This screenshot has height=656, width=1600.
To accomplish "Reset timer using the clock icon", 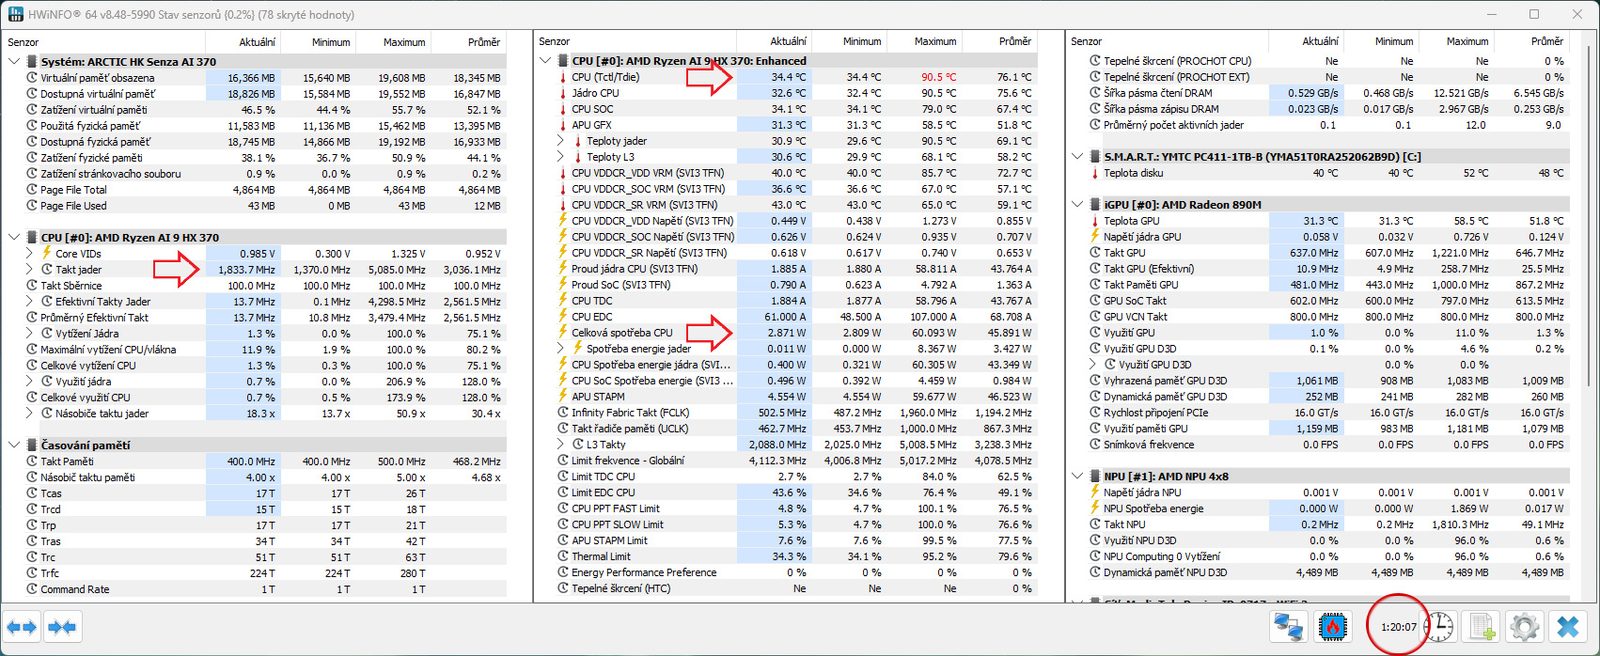I will pyautogui.click(x=1438, y=627).
